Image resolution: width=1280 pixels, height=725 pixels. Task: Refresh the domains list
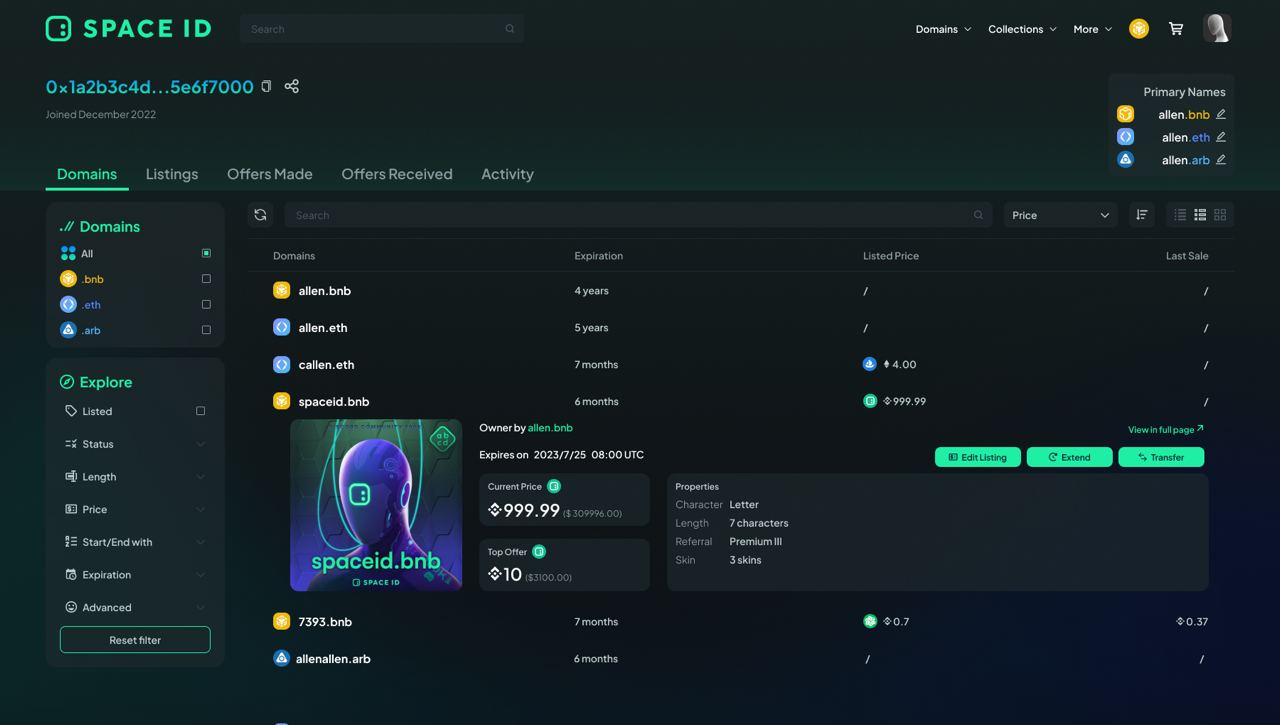click(260, 214)
